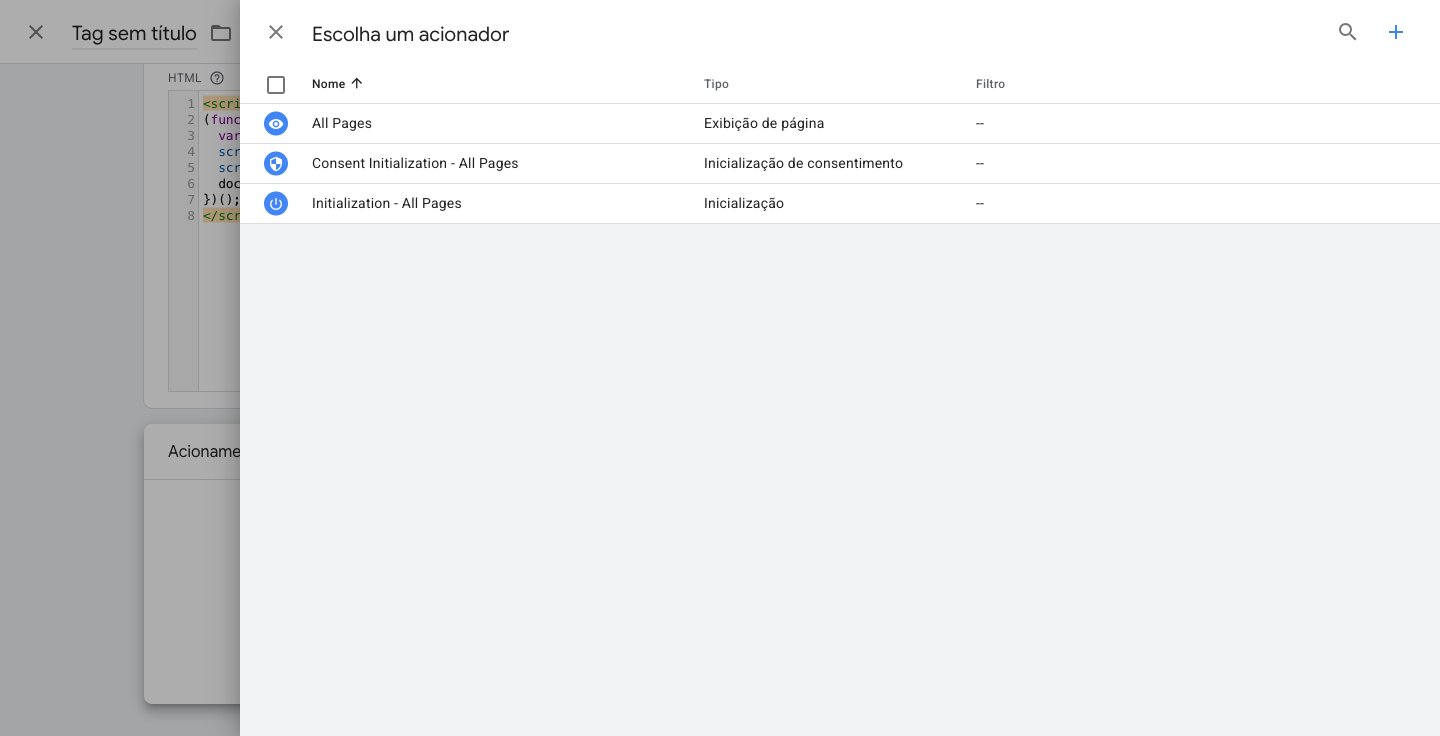
Task: Click the Tipo column header
Action: (716, 84)
